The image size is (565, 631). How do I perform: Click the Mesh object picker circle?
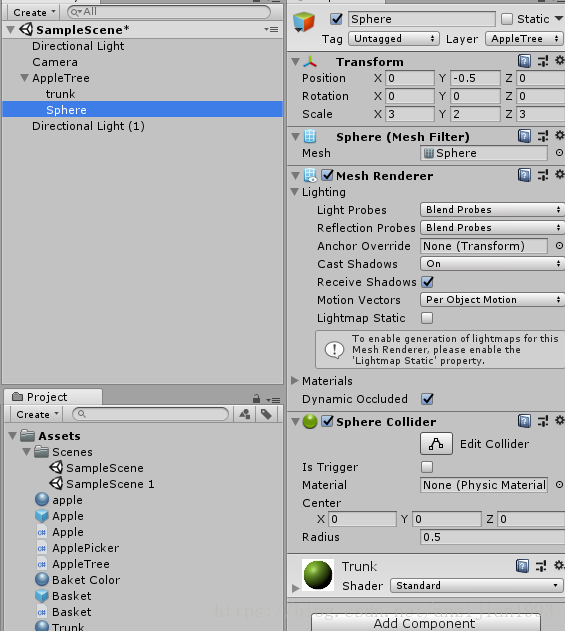tap(559, 153)
